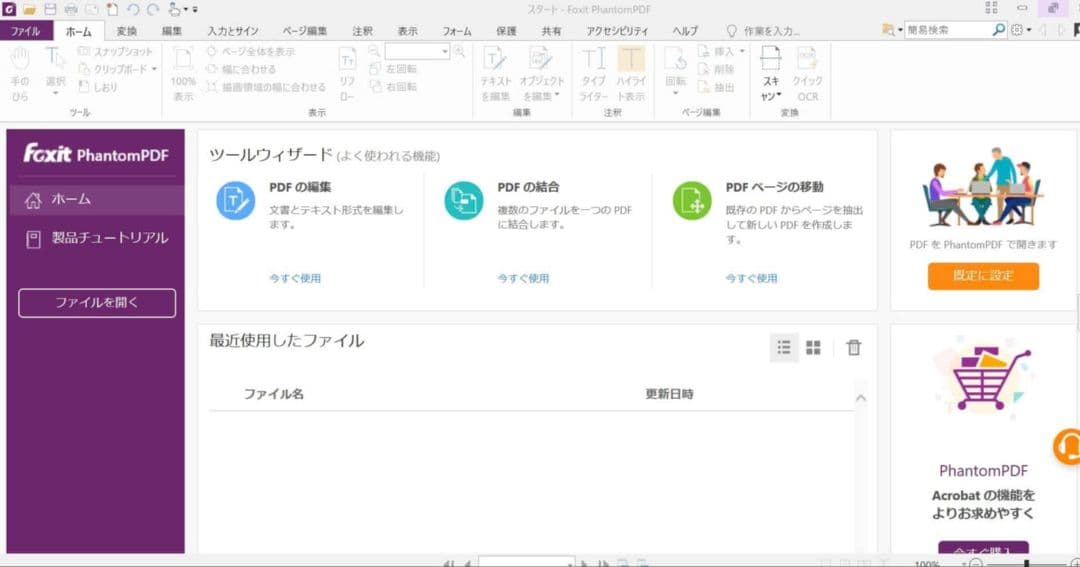Click Delete pages (削除)

pyautogui.click(x=716, y=70)
